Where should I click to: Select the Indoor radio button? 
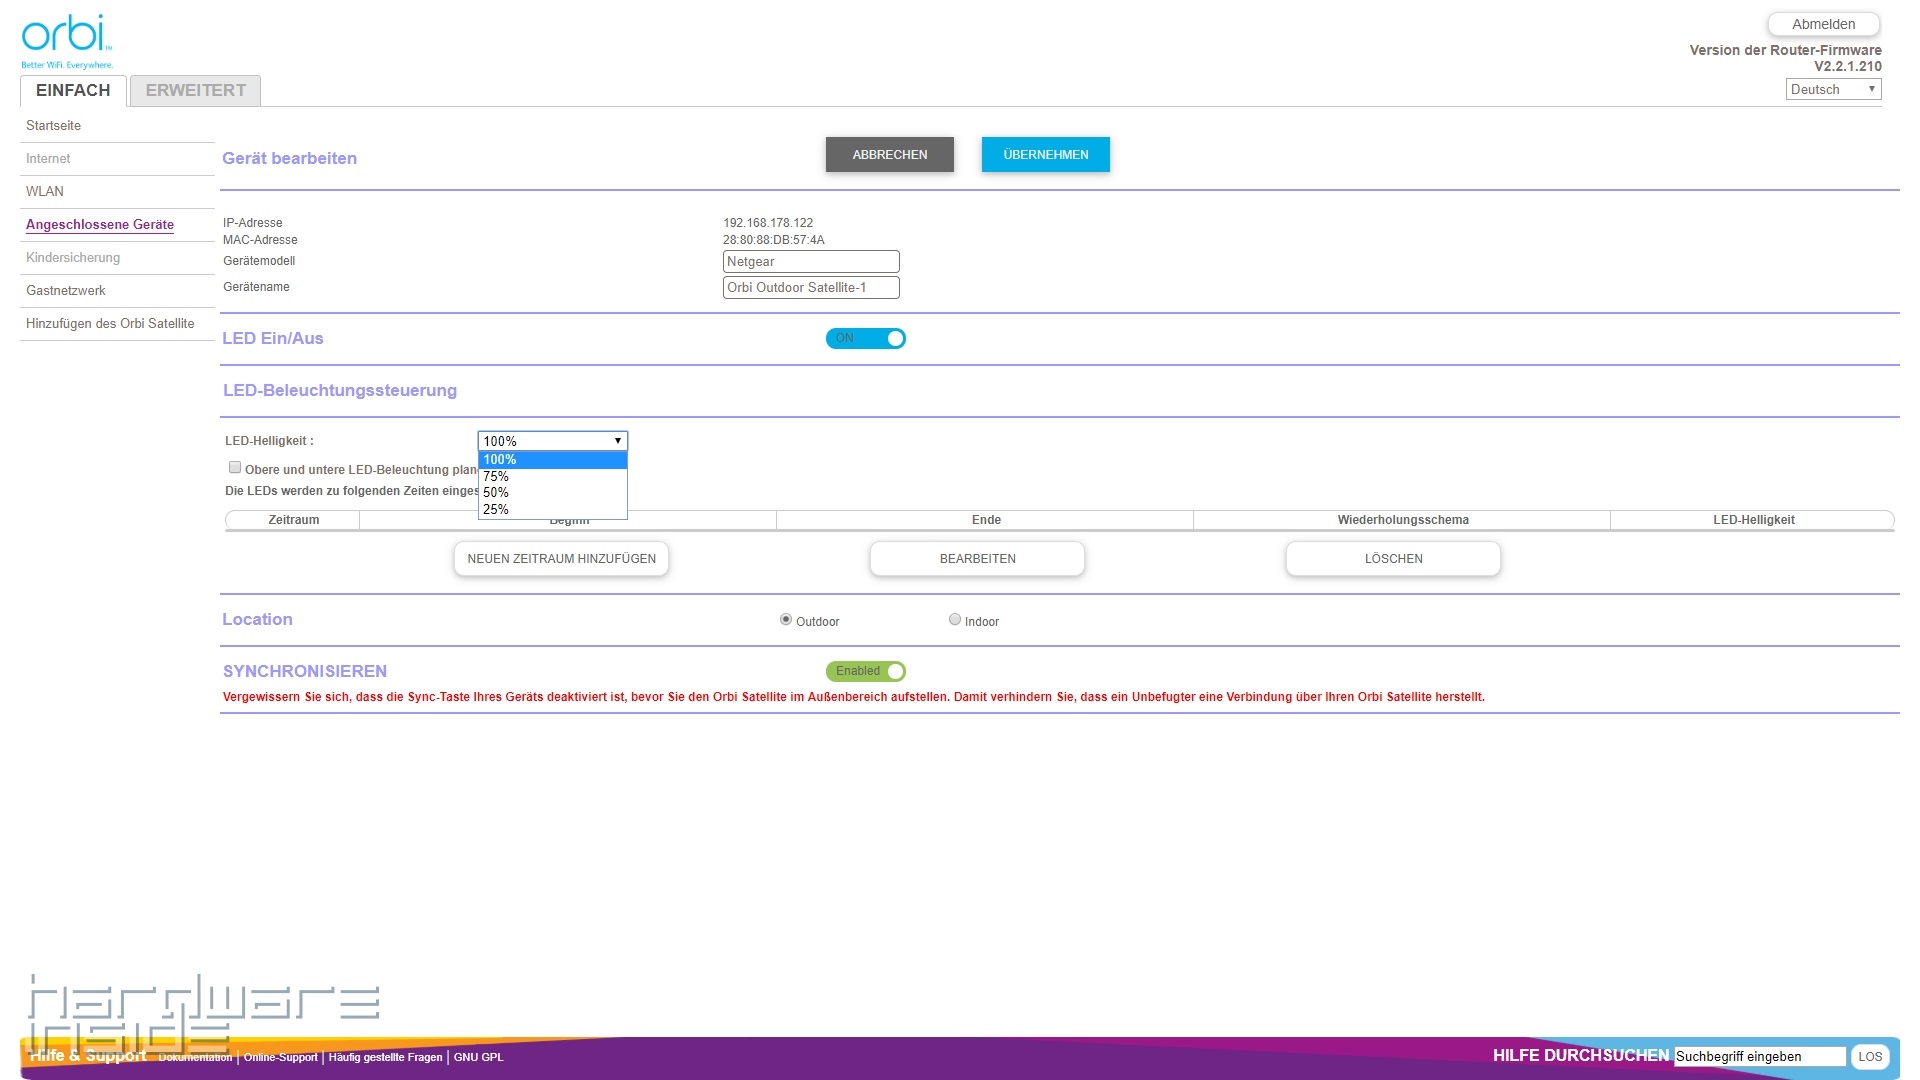955,620
